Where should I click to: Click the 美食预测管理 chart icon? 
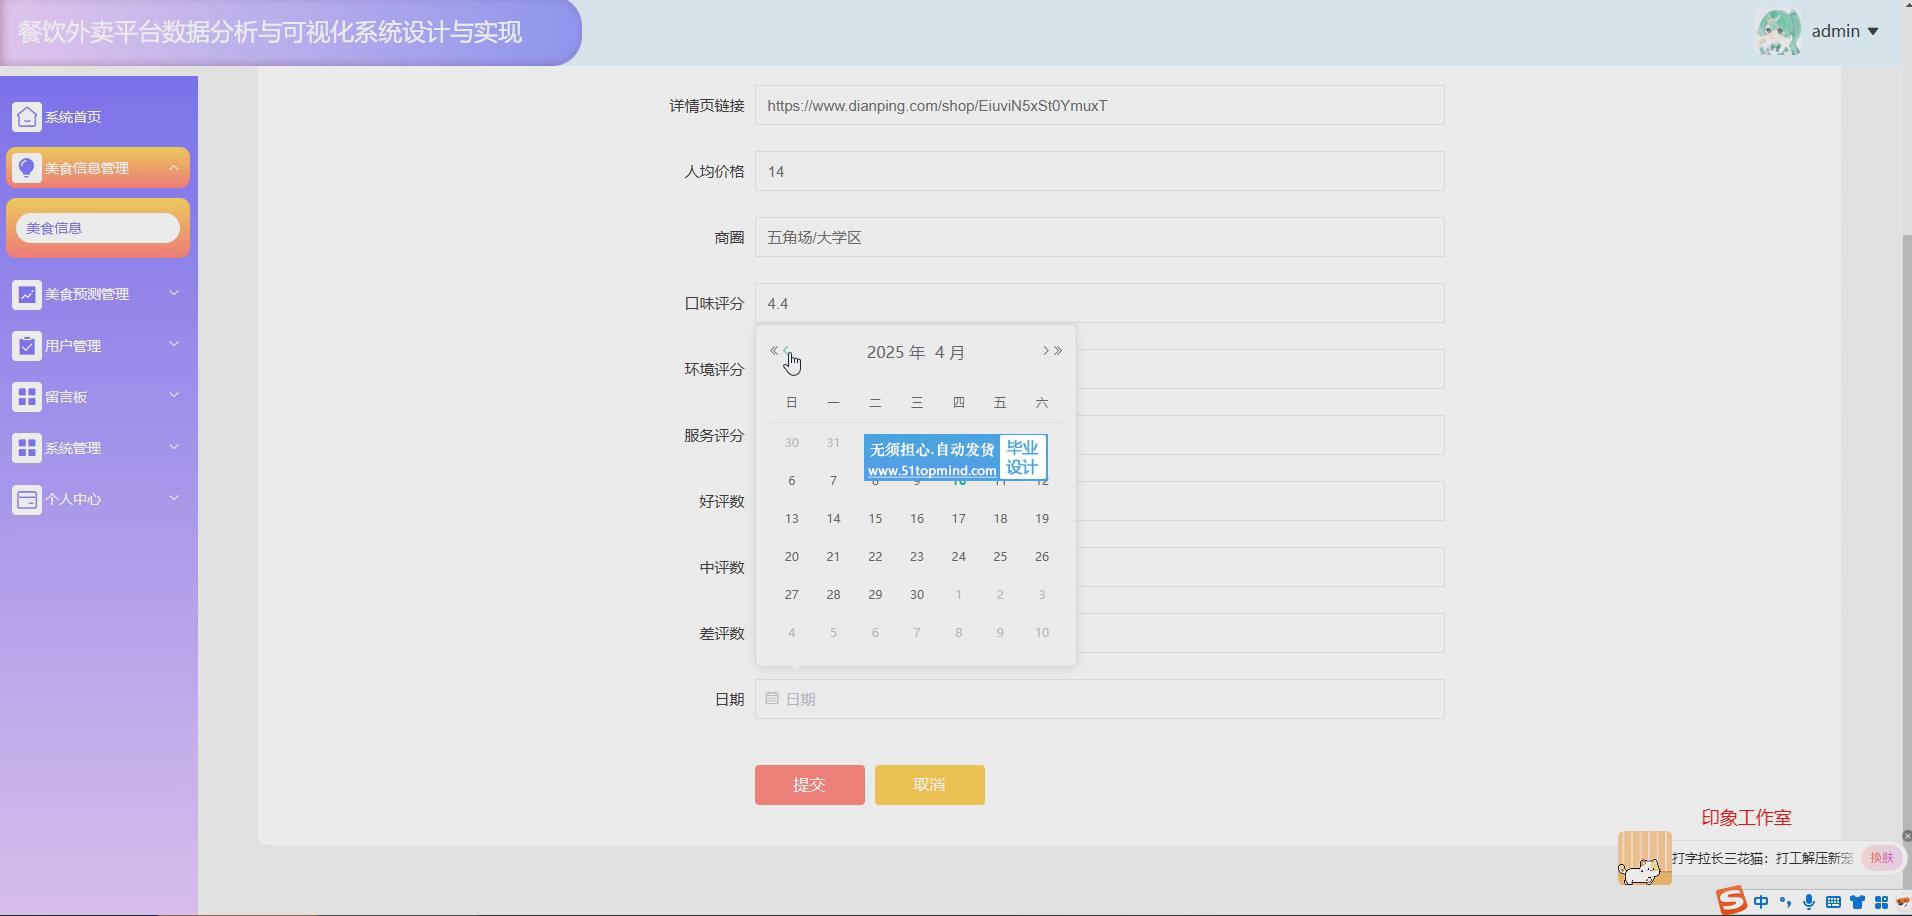[x=27, y=294]
